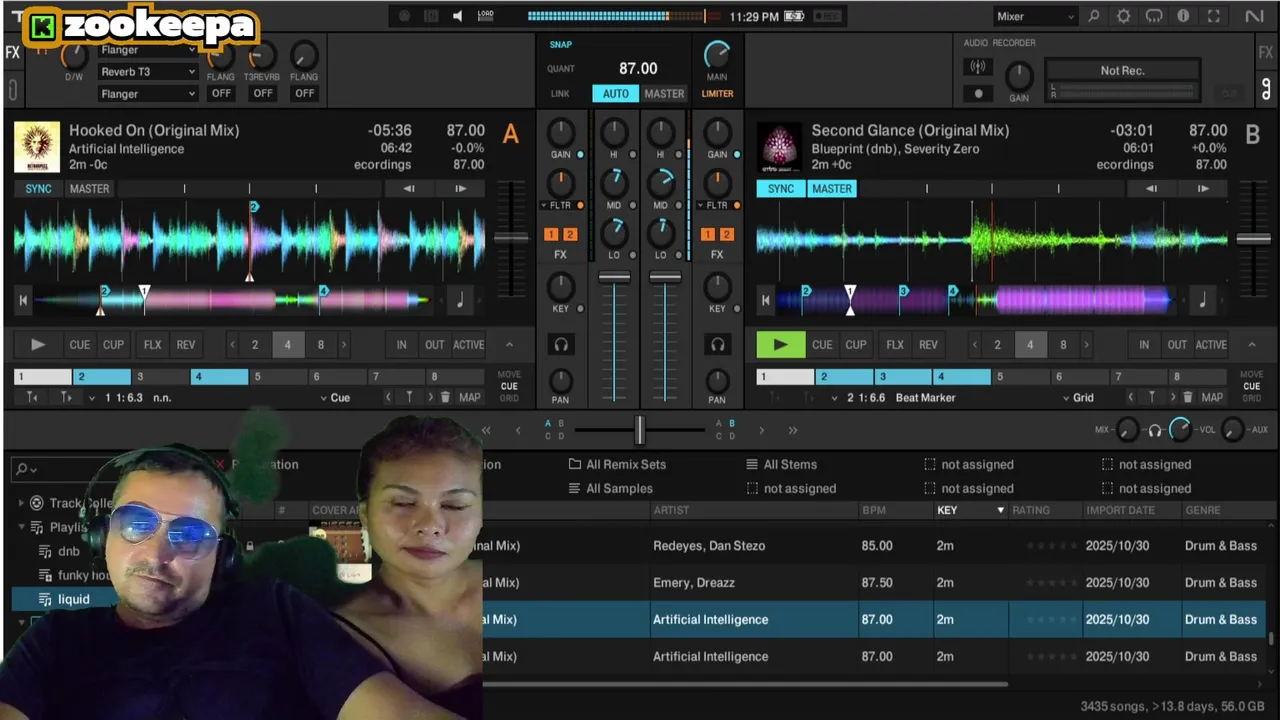Select Deck B MOVE panel tab
Viewport: 1280px width, 720px height.
pyautogui.click(x=1252, y=375)
